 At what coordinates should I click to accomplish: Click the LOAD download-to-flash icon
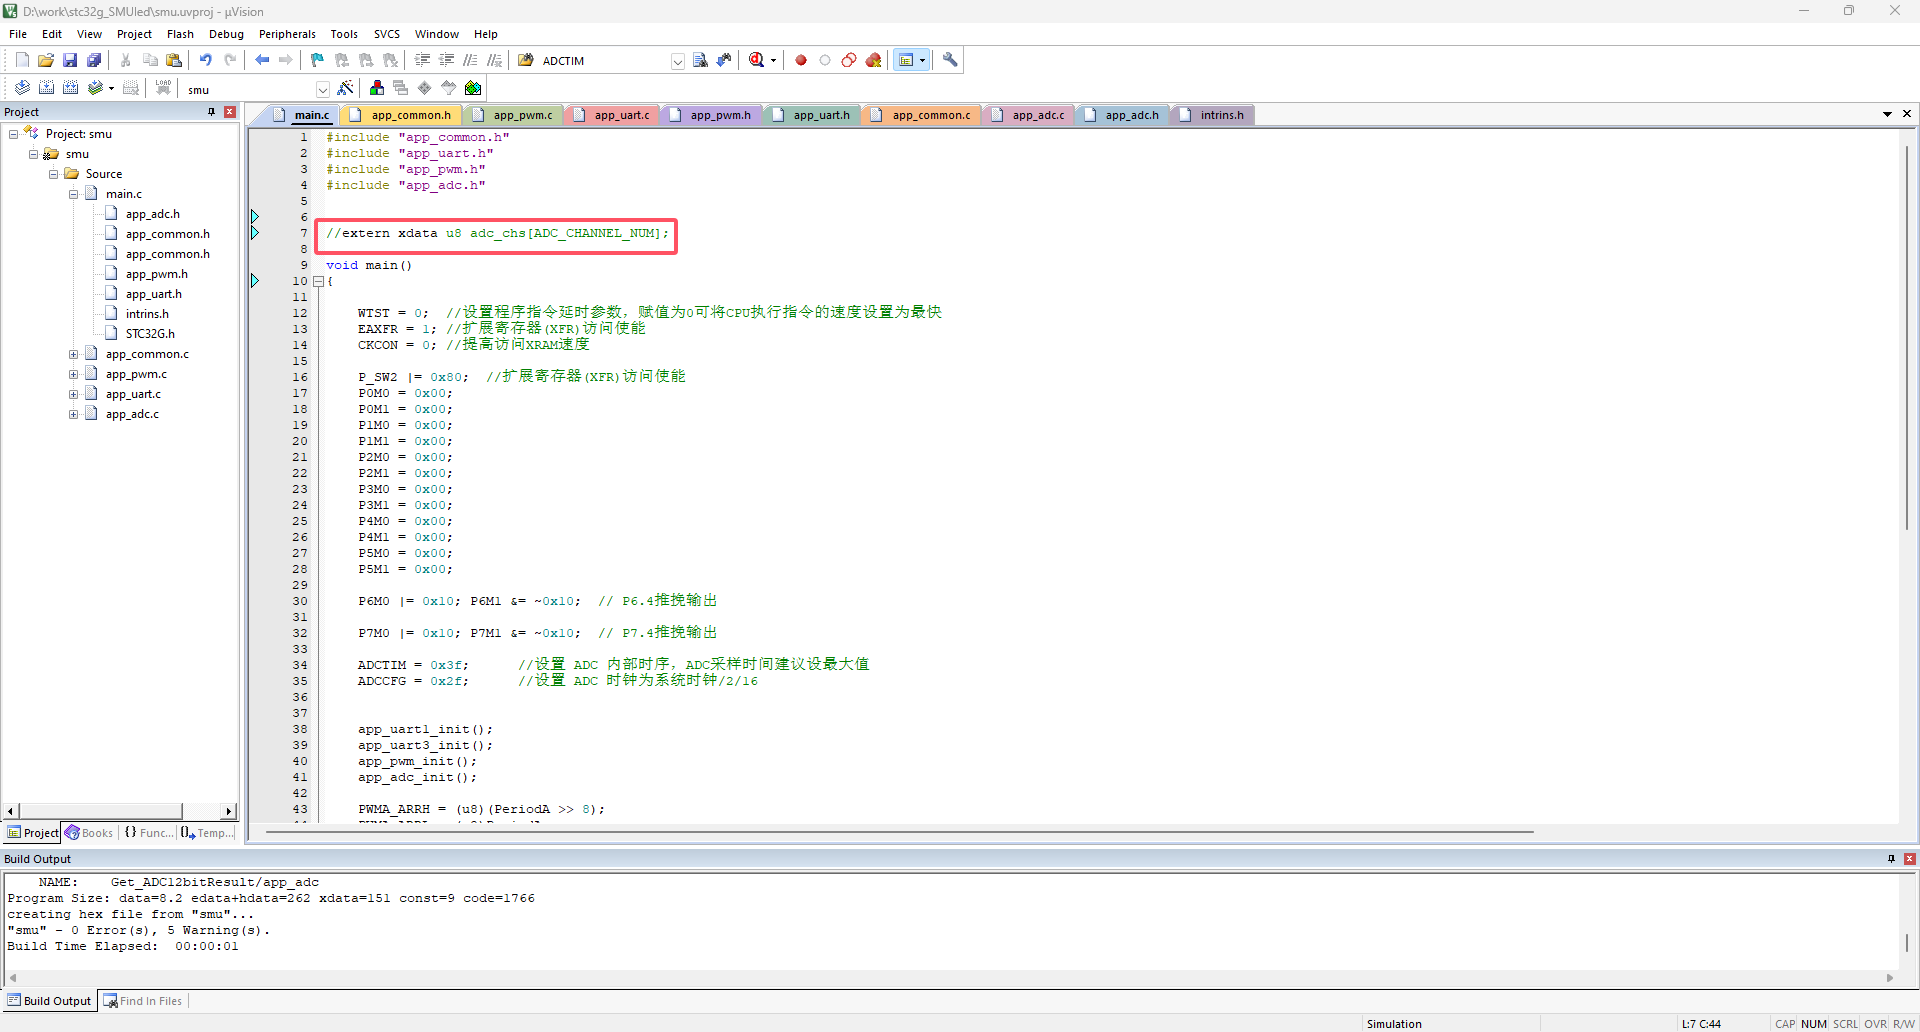(x=163, y=89)
